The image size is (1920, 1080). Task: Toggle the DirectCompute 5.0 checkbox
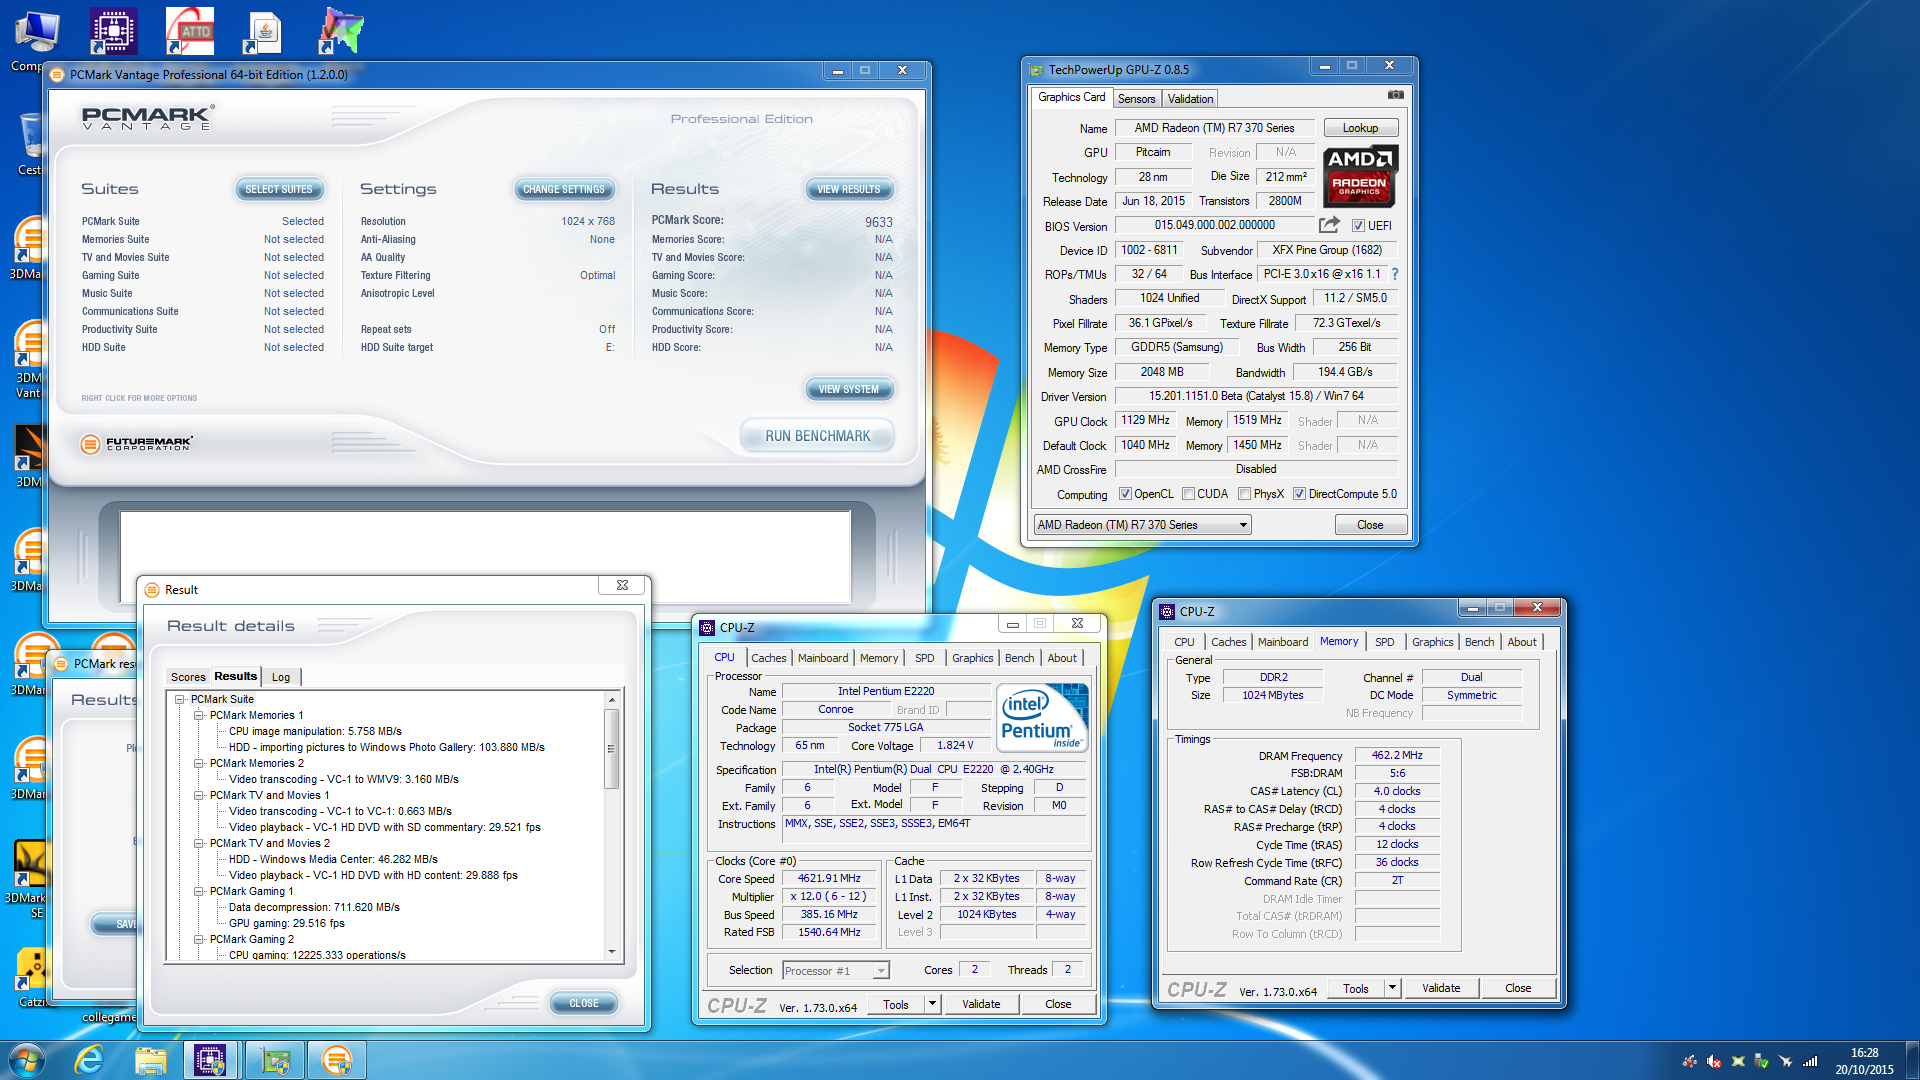click(x=1299, y=494)
